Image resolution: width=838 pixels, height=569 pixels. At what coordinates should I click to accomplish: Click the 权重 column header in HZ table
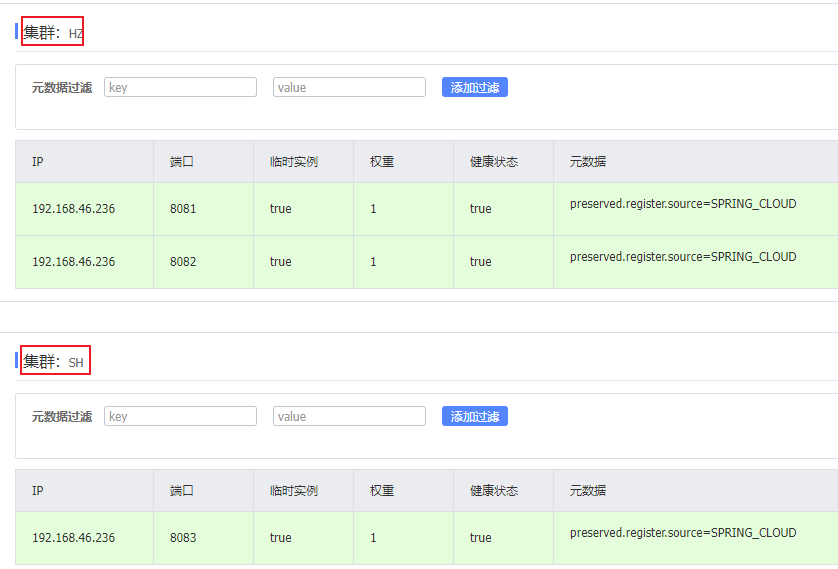382,162
